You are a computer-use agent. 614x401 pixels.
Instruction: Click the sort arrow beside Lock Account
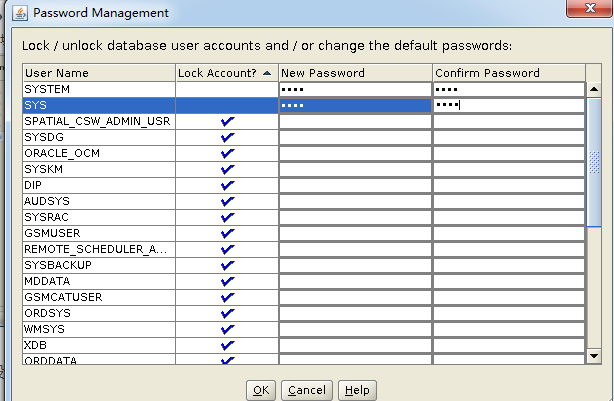(267, 73)
